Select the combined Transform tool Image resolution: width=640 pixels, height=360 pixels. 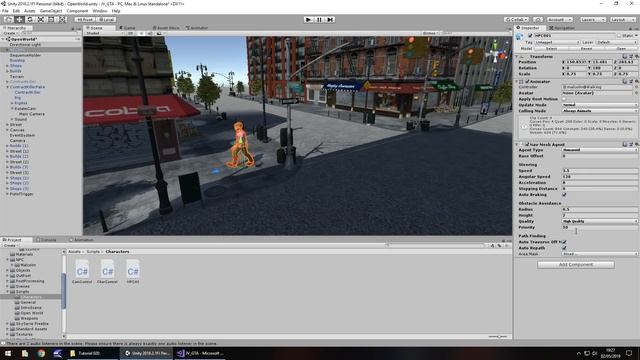click(x=62, y=19)
